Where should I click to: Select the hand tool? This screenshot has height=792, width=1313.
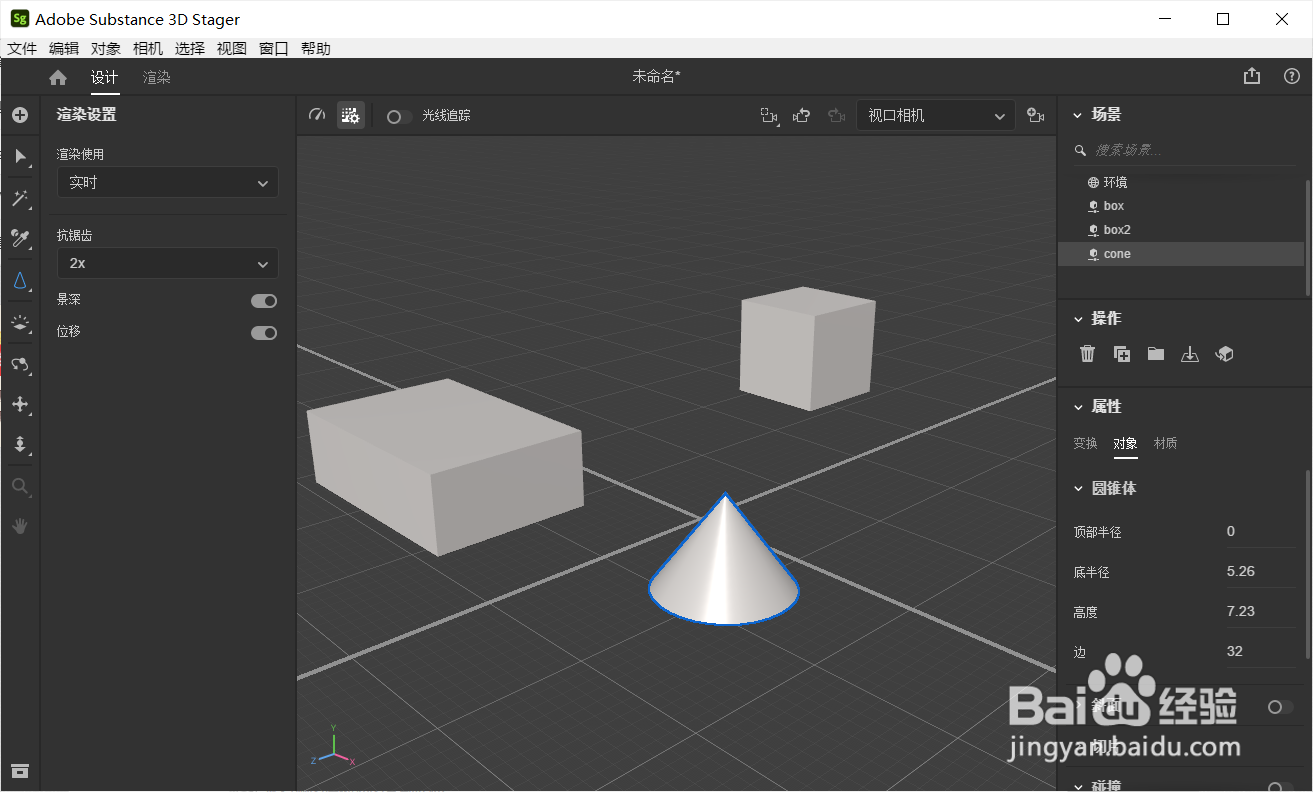tap(19, 526)
